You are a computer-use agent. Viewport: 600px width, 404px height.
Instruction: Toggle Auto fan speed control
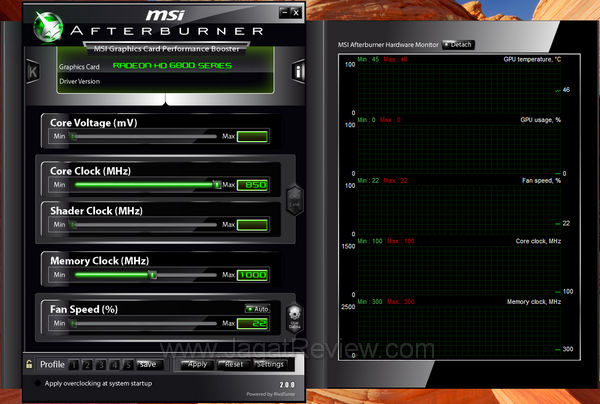256,308
